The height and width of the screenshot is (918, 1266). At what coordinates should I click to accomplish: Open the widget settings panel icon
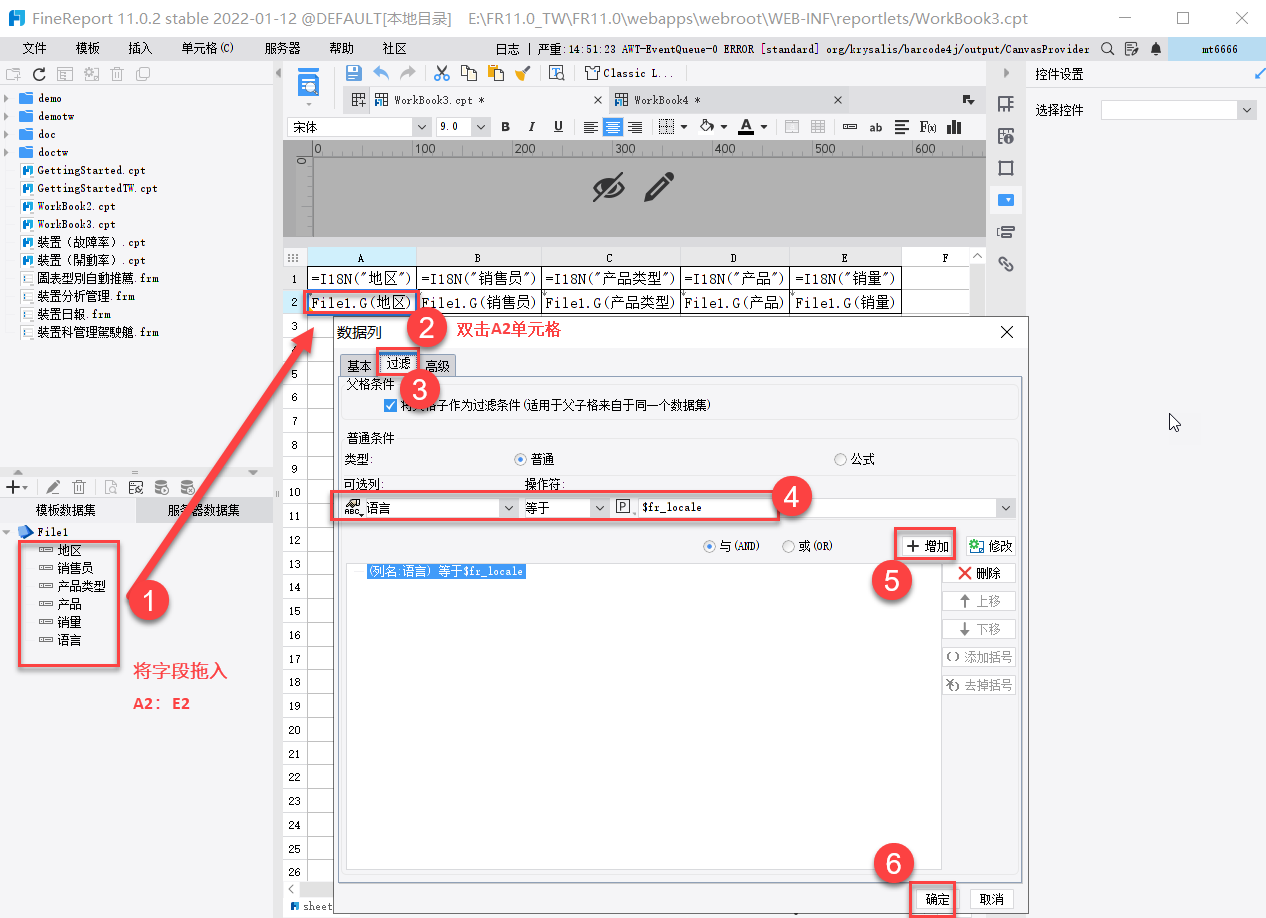point(1006,199)
